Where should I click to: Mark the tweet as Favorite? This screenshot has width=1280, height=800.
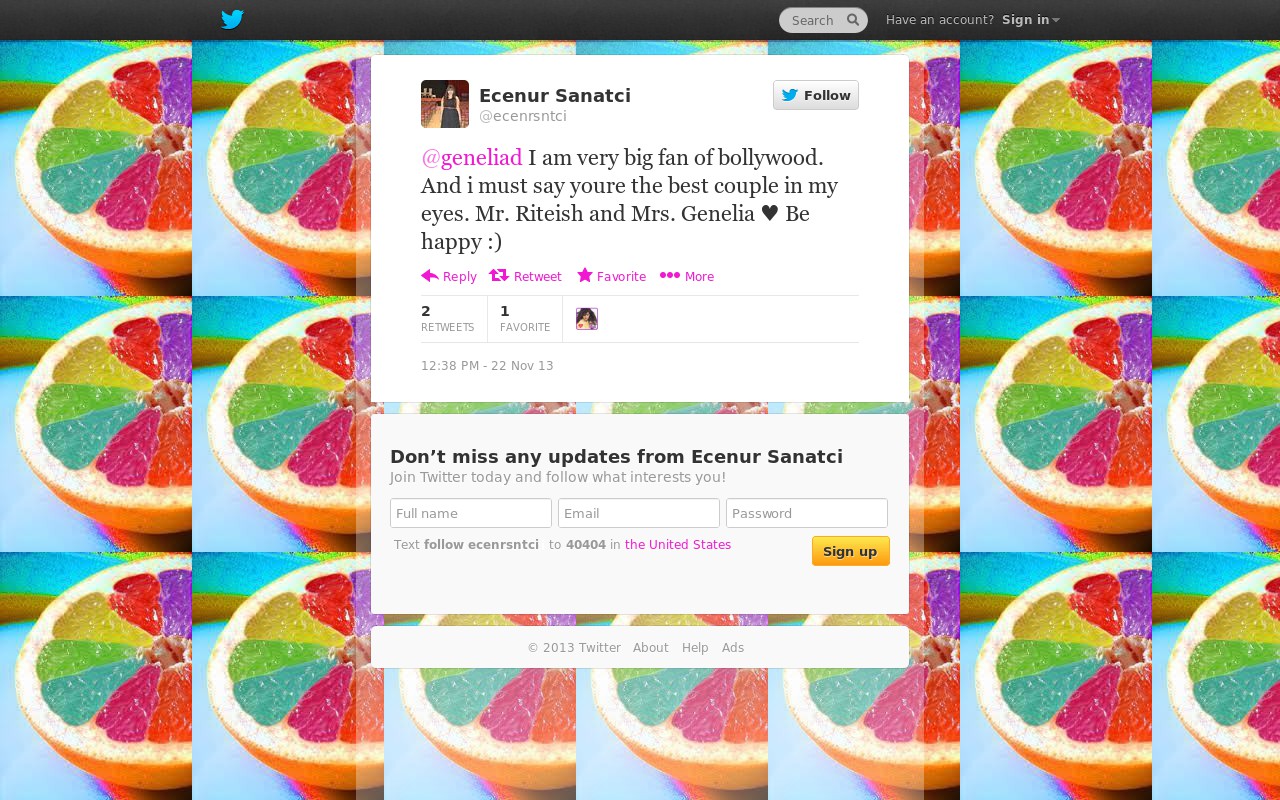pyautogui.click(x=611, y=276)
